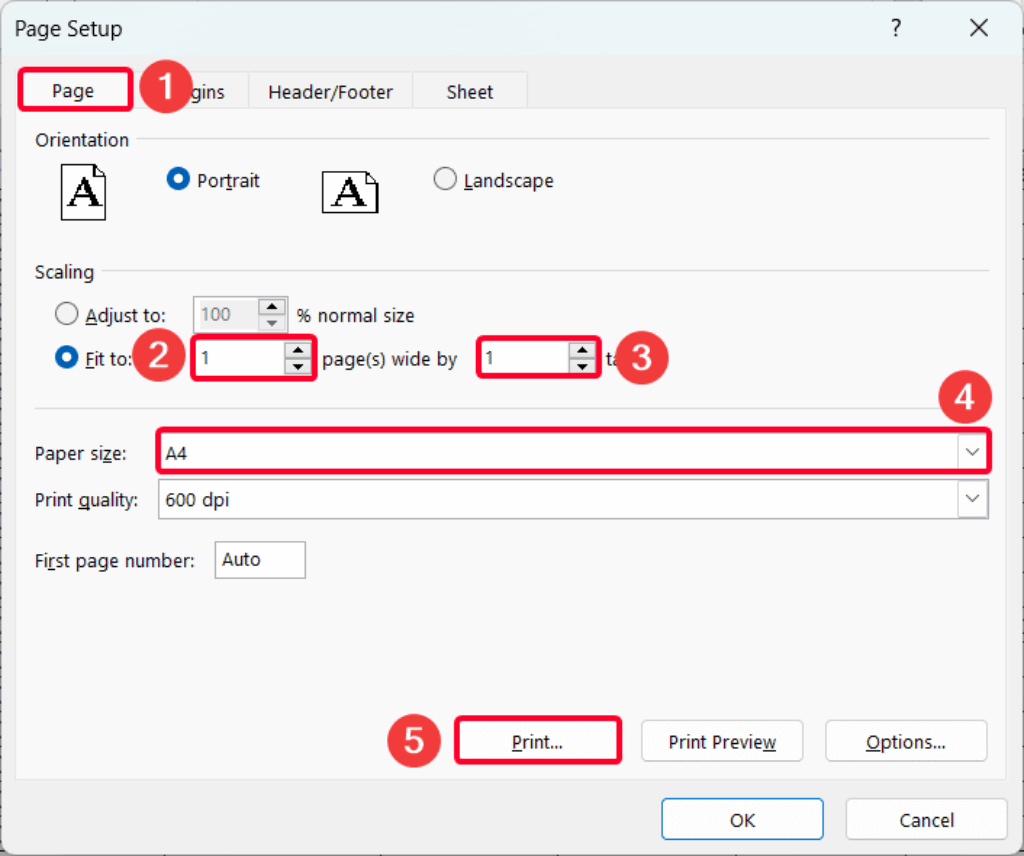Click the First page number field
This screenshot has width=1024, height=856.
coord(259,560)
